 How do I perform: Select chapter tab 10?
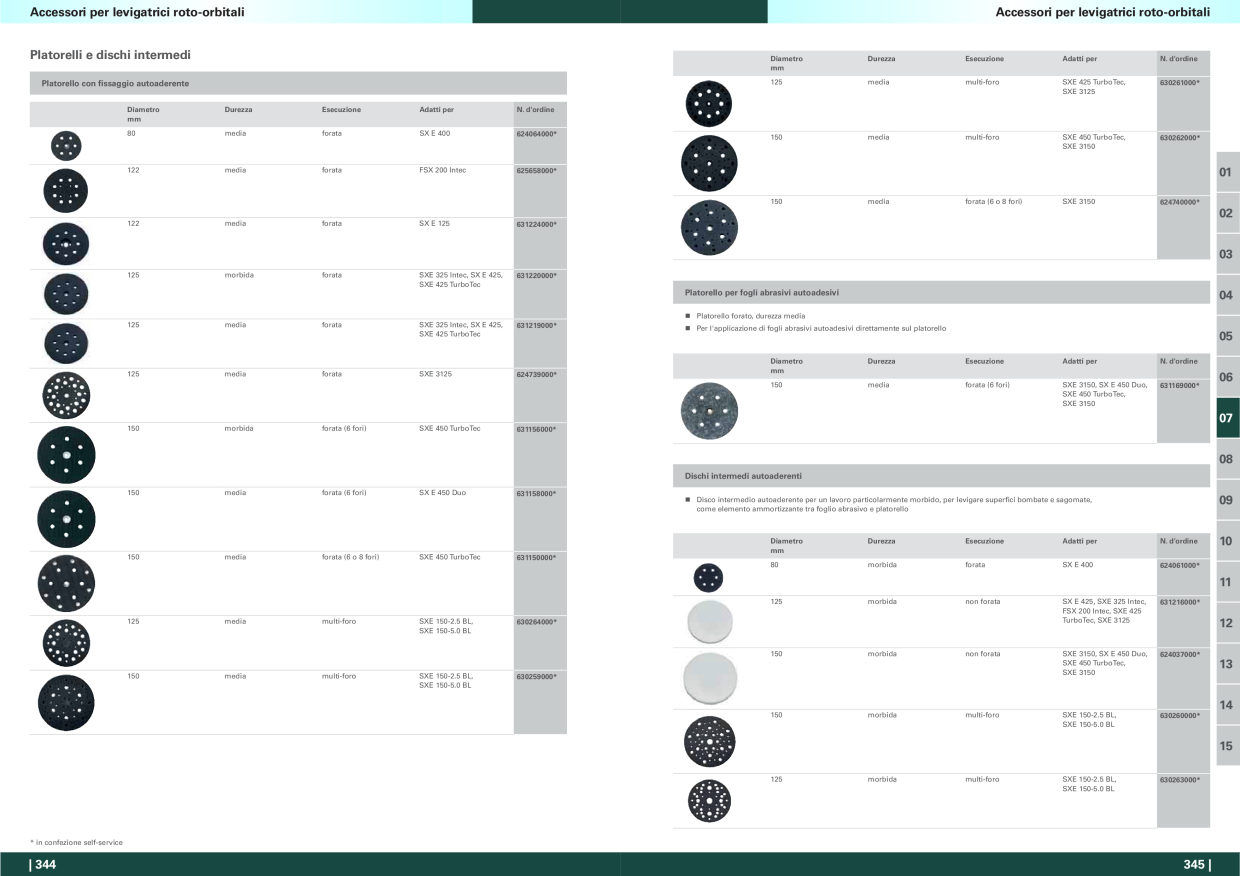coord(1227,541)
